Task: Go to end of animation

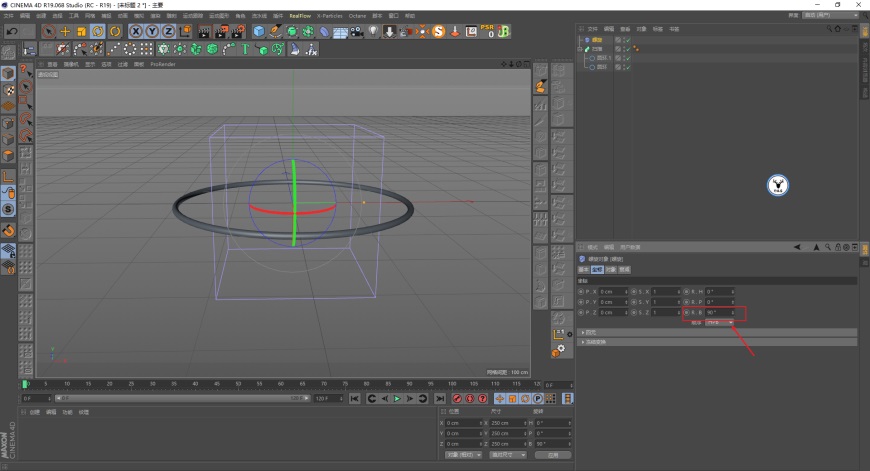Action: point(440,399)
